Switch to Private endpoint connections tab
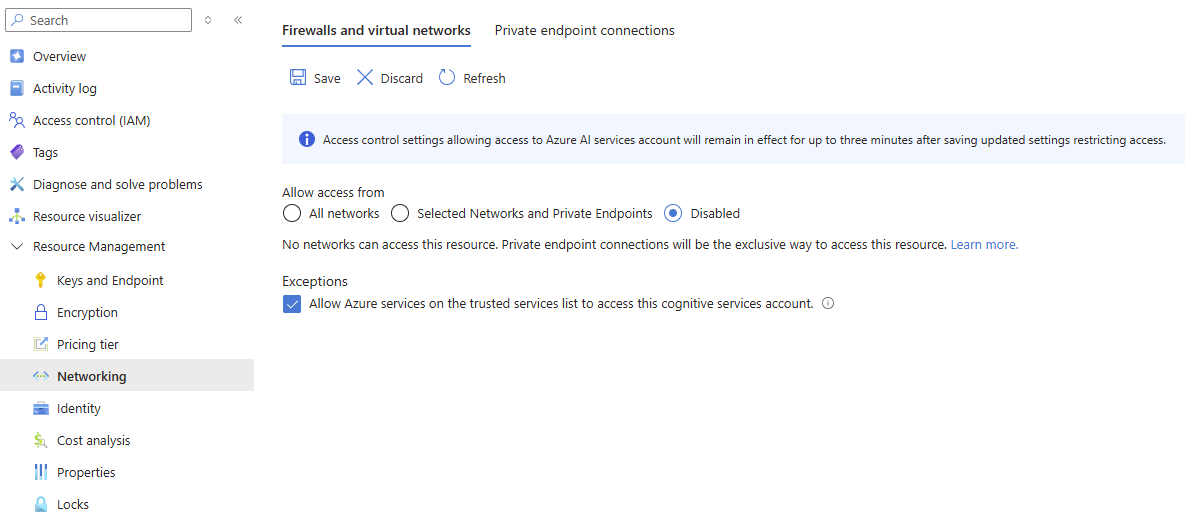This screenshot has width=1185, height=523. (584, 31)
